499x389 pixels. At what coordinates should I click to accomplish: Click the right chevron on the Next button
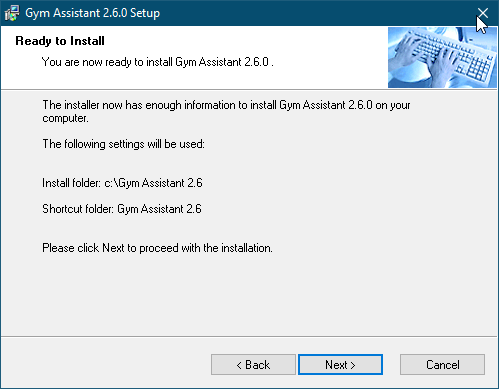point(353,365)
